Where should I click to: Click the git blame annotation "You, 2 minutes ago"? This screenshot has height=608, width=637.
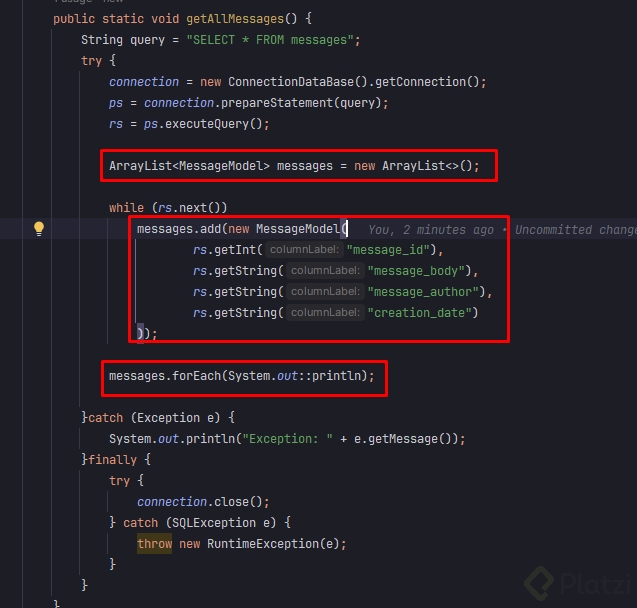tap(431, 229)
